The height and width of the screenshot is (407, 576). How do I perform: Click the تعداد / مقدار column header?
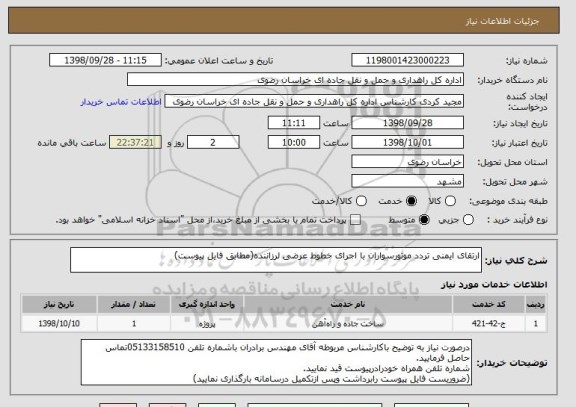pos(134,304)
